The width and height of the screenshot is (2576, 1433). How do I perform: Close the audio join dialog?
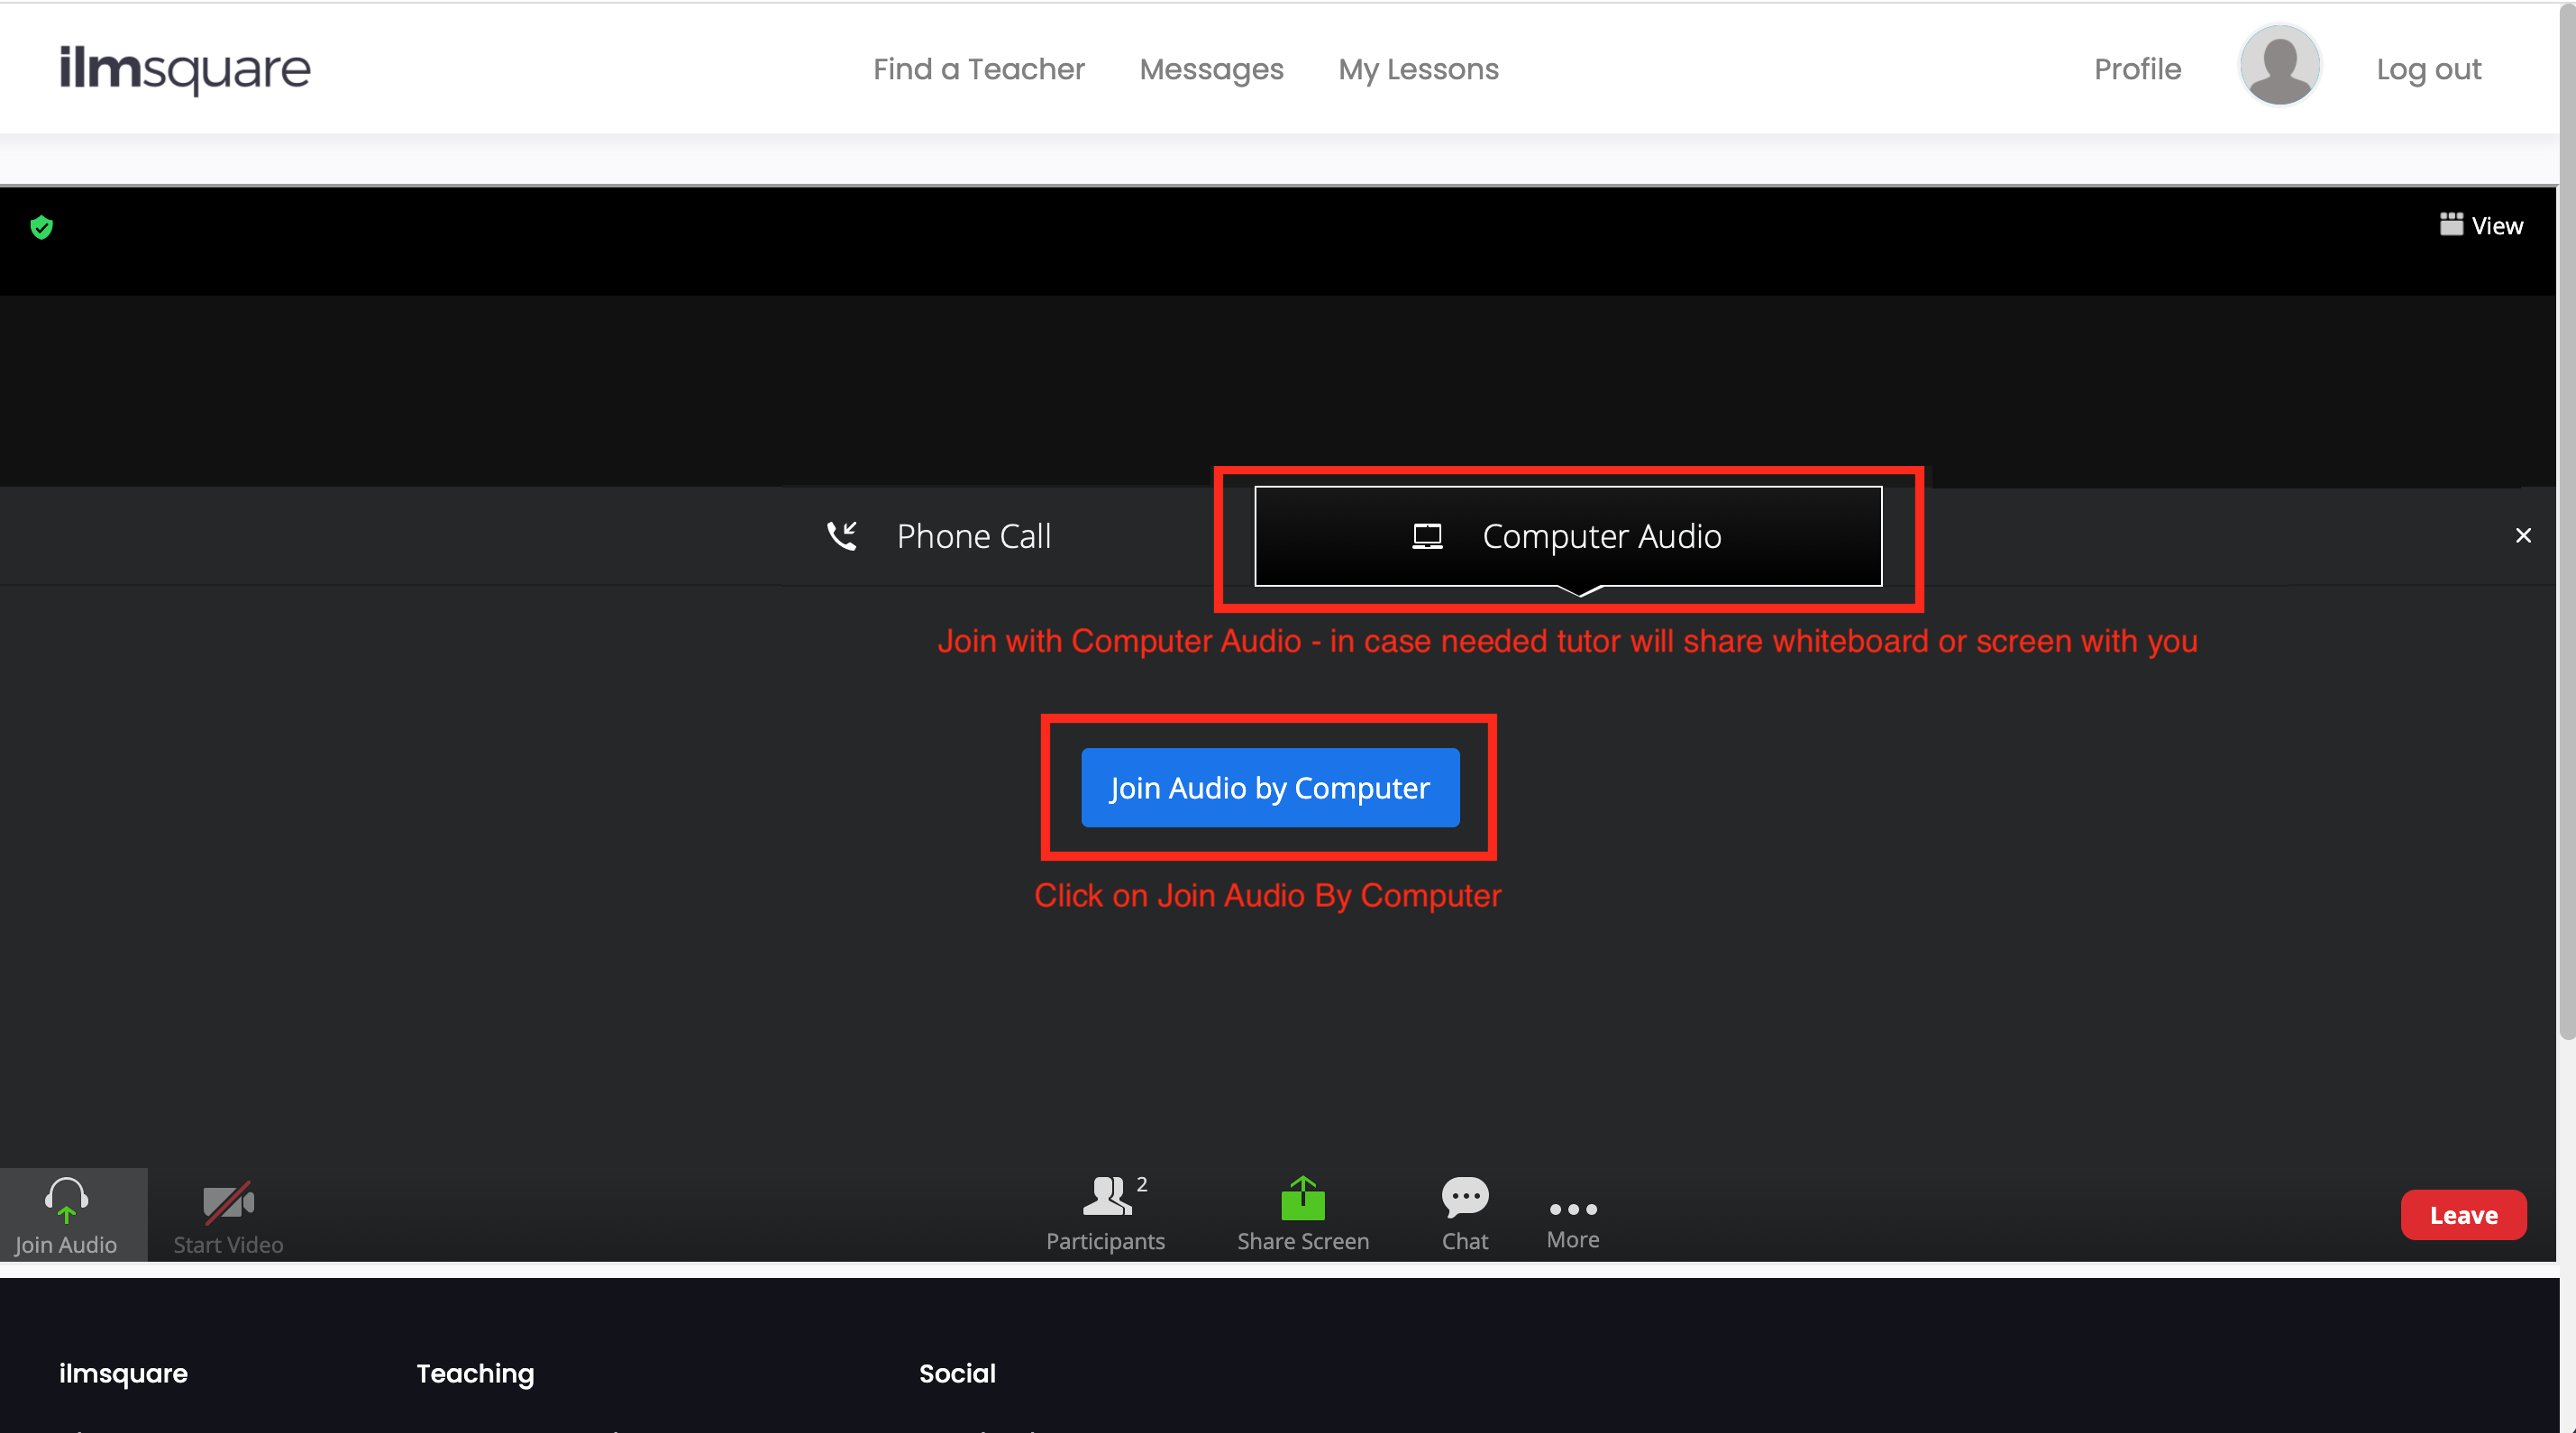(2522, 536)
